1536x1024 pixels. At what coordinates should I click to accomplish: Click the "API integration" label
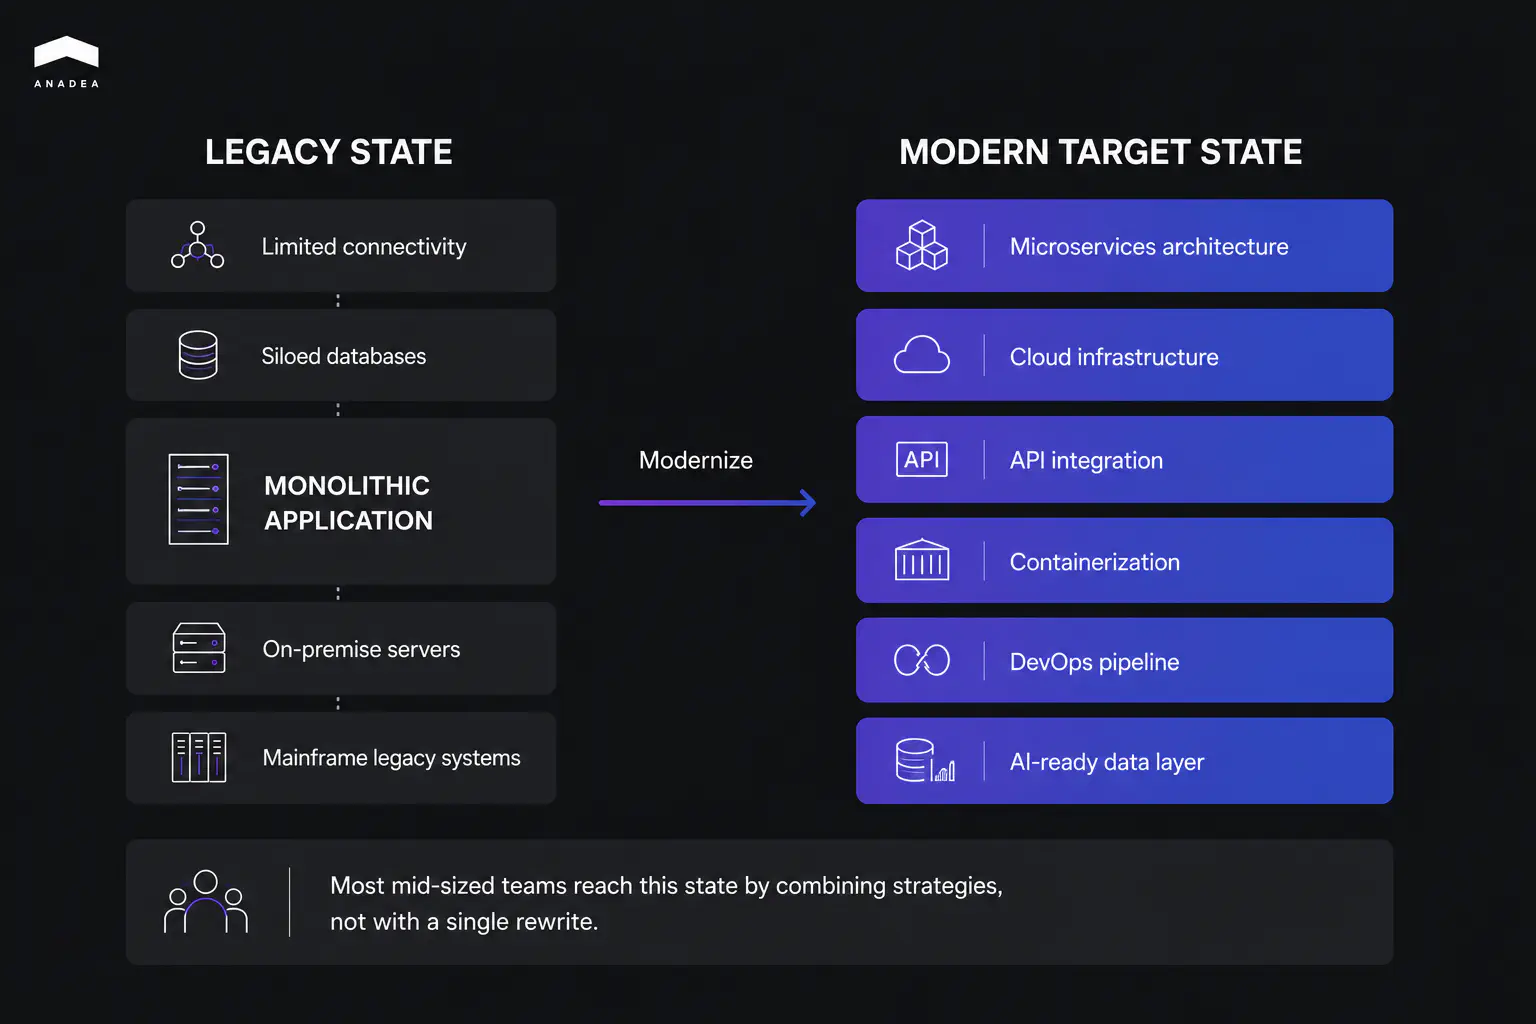[1086, 460]
